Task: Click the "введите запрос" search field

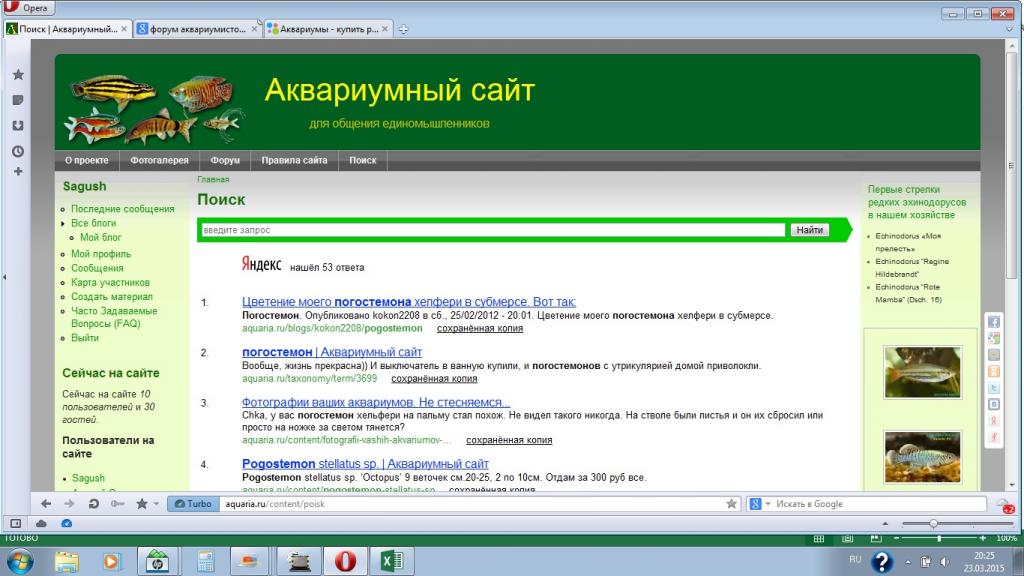Action: tap(493, 230)
